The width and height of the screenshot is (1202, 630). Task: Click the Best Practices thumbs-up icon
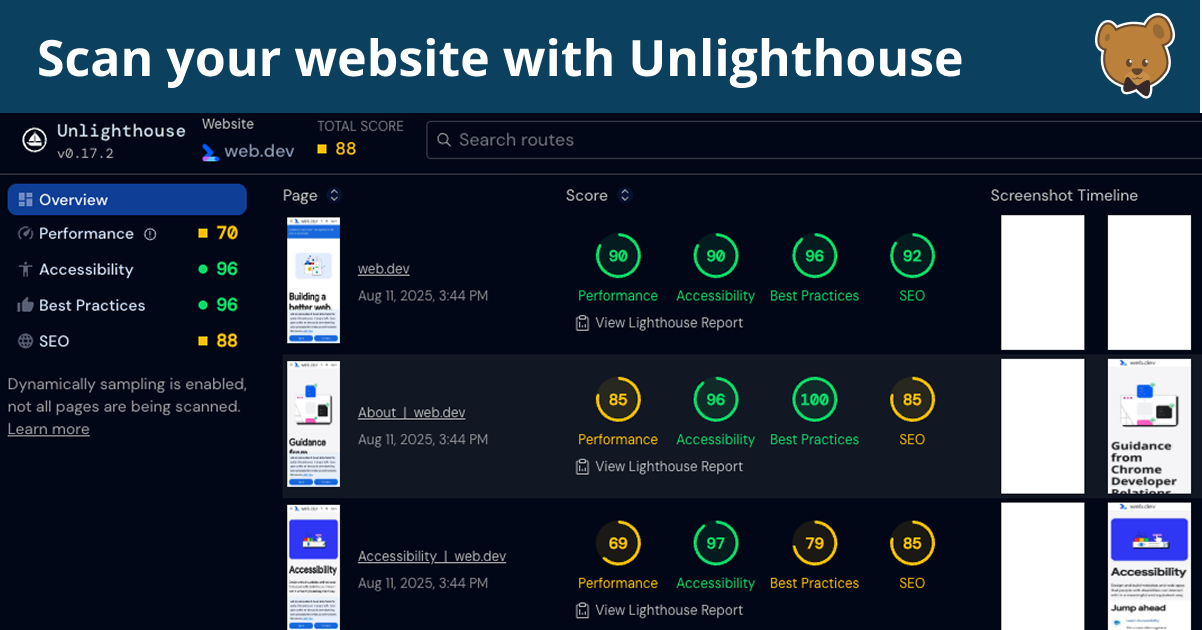pos(23,305)
